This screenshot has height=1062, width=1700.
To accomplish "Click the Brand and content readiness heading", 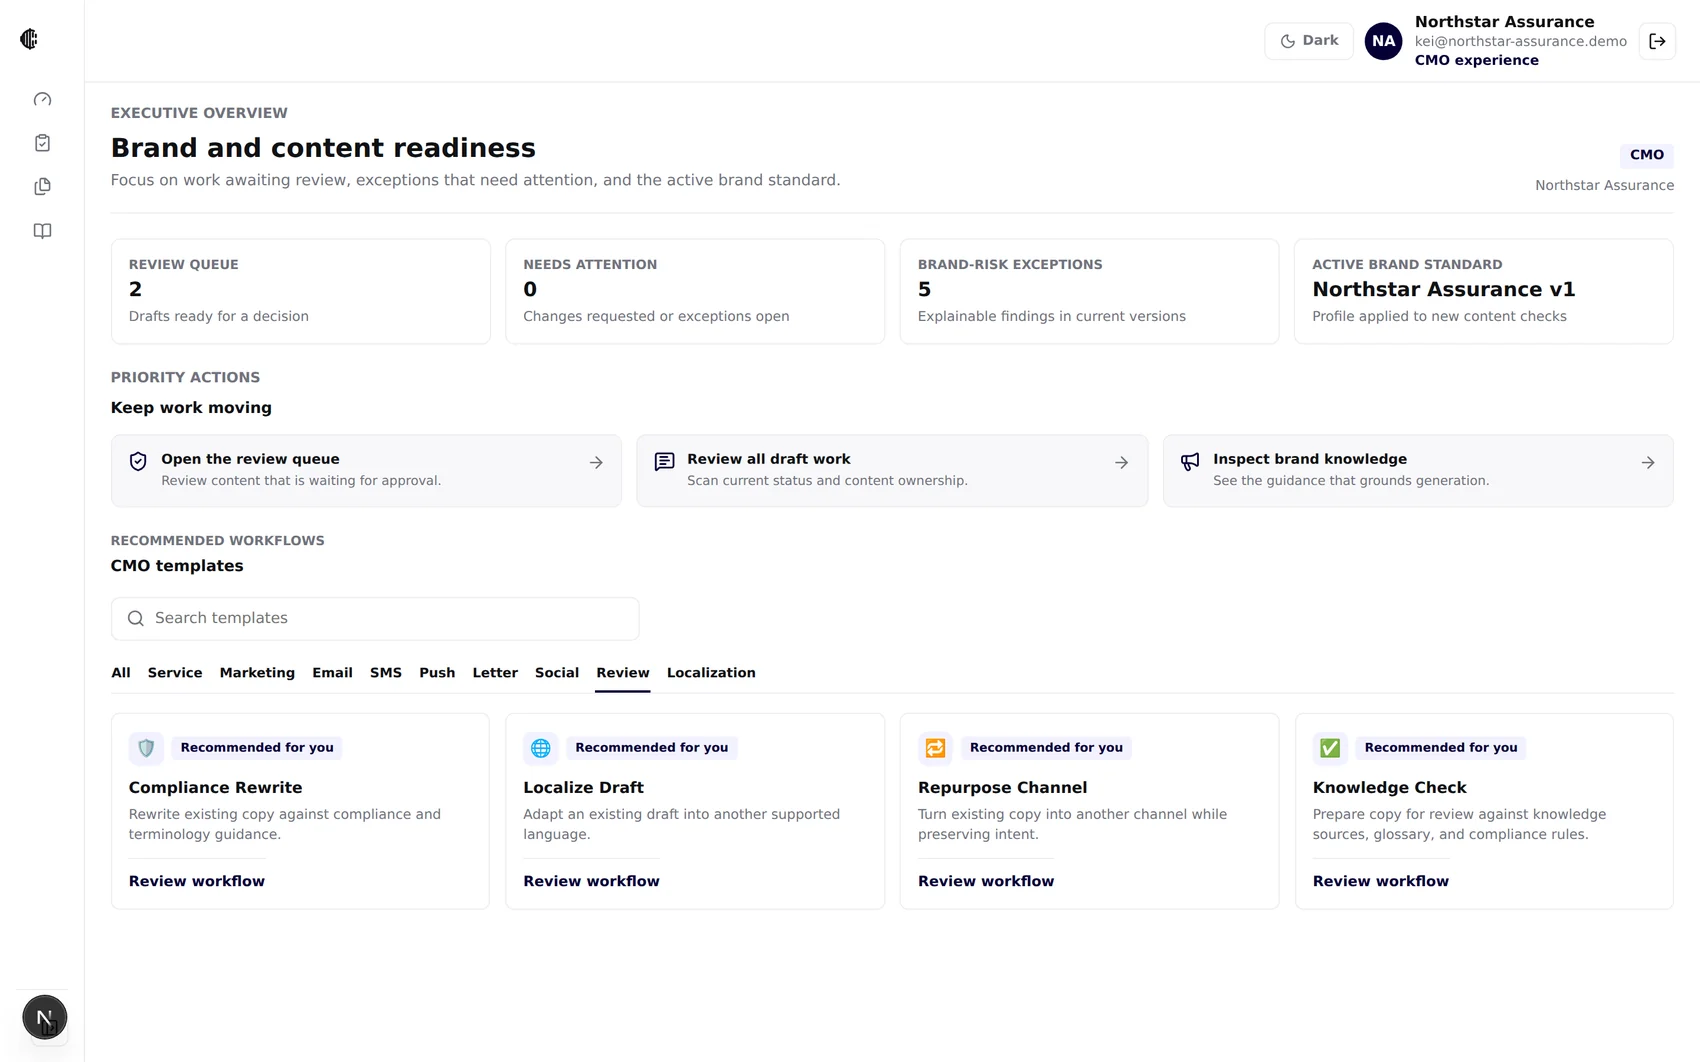I will [323, 148].
